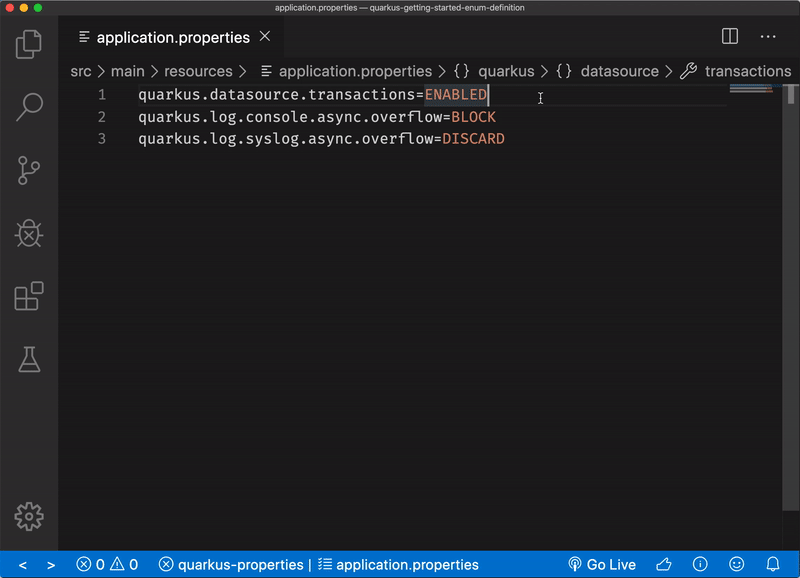Viewport: 800px width, 578px height.
Task: Select the Search icon in the activity bar
Action: point(28,106)
